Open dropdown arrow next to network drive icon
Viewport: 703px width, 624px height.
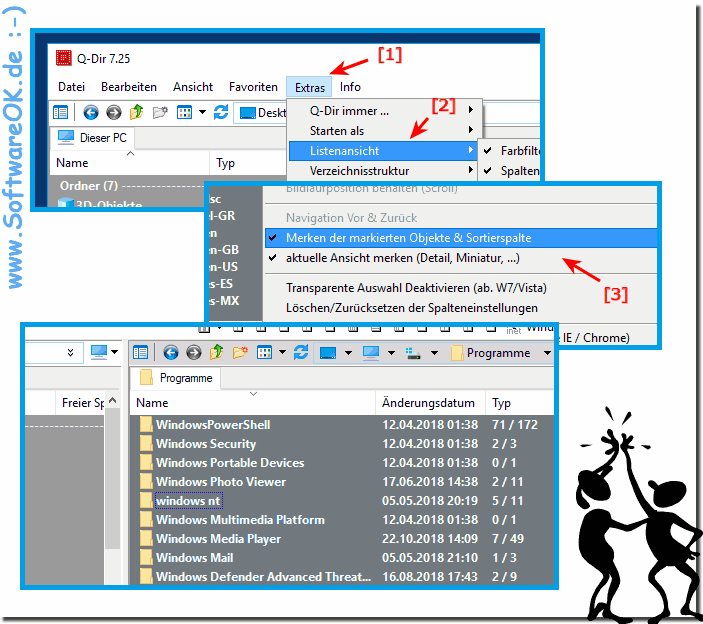pyautogui.click(x=434, y=353)
